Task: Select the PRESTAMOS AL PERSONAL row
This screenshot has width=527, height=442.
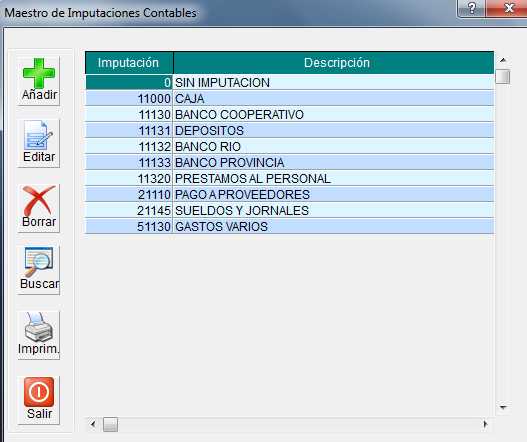Action: coord(290,179)
